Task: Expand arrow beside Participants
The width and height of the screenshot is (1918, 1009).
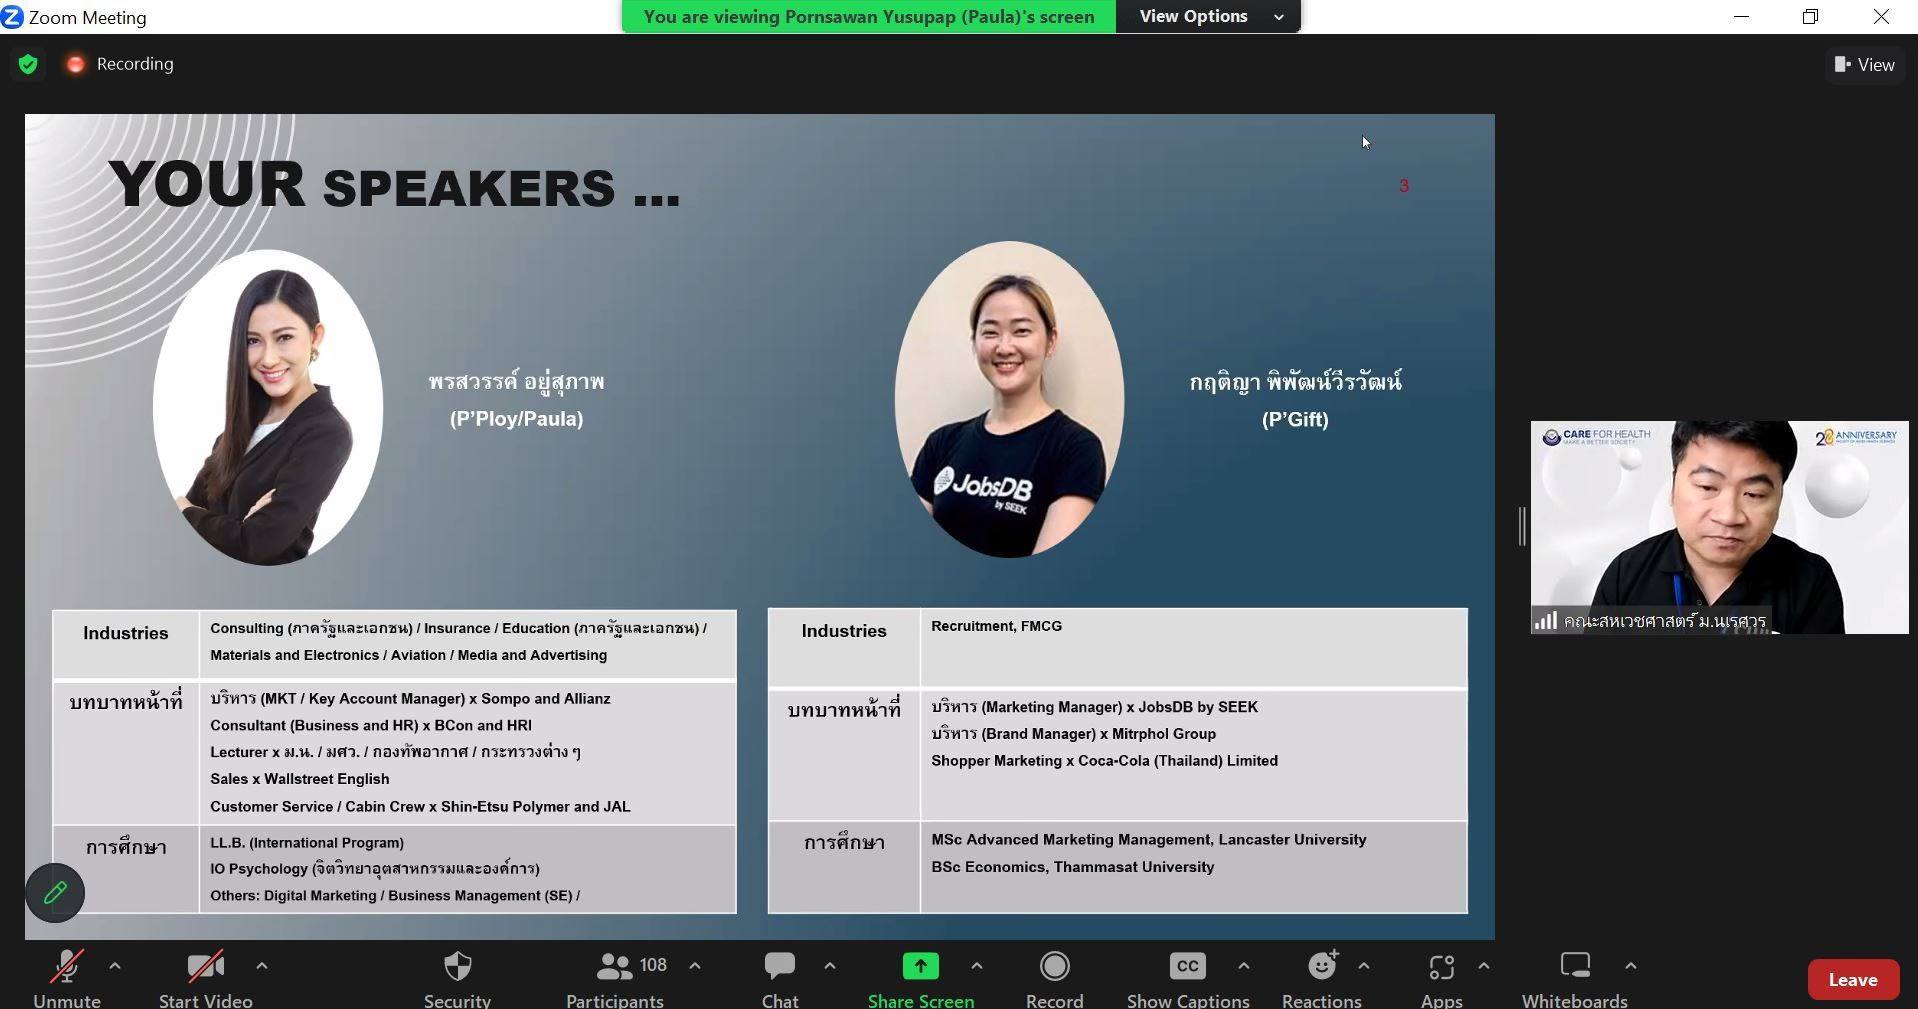Action: point(695,966)
